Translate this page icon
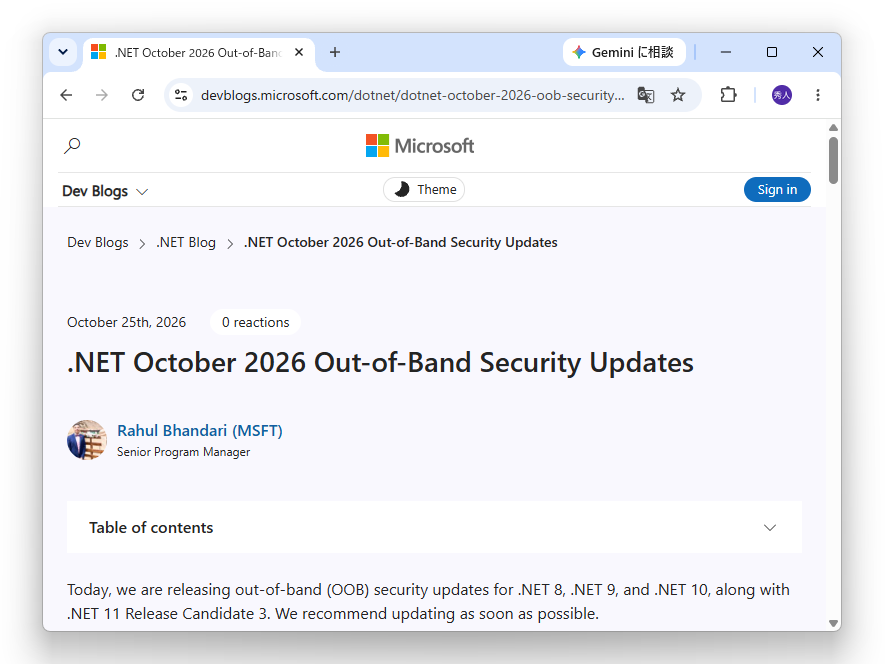 click(x=646, y=95)
